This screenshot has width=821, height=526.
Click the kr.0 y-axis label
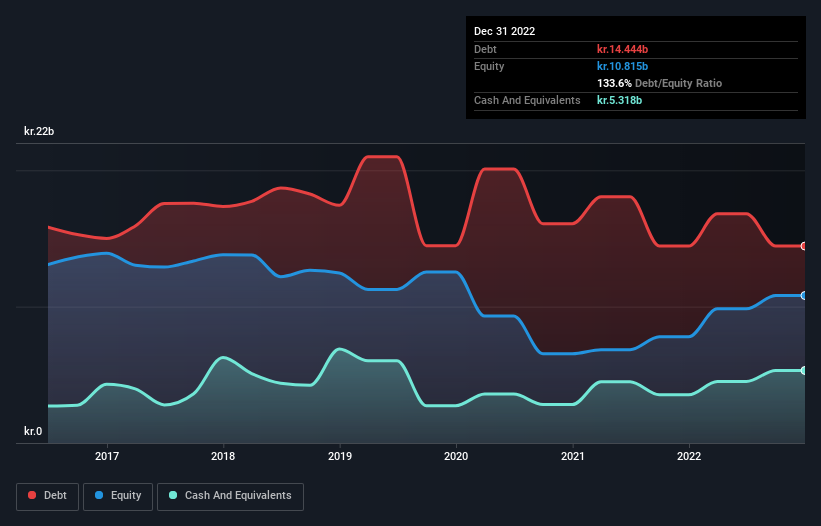(x=33, y=431)
